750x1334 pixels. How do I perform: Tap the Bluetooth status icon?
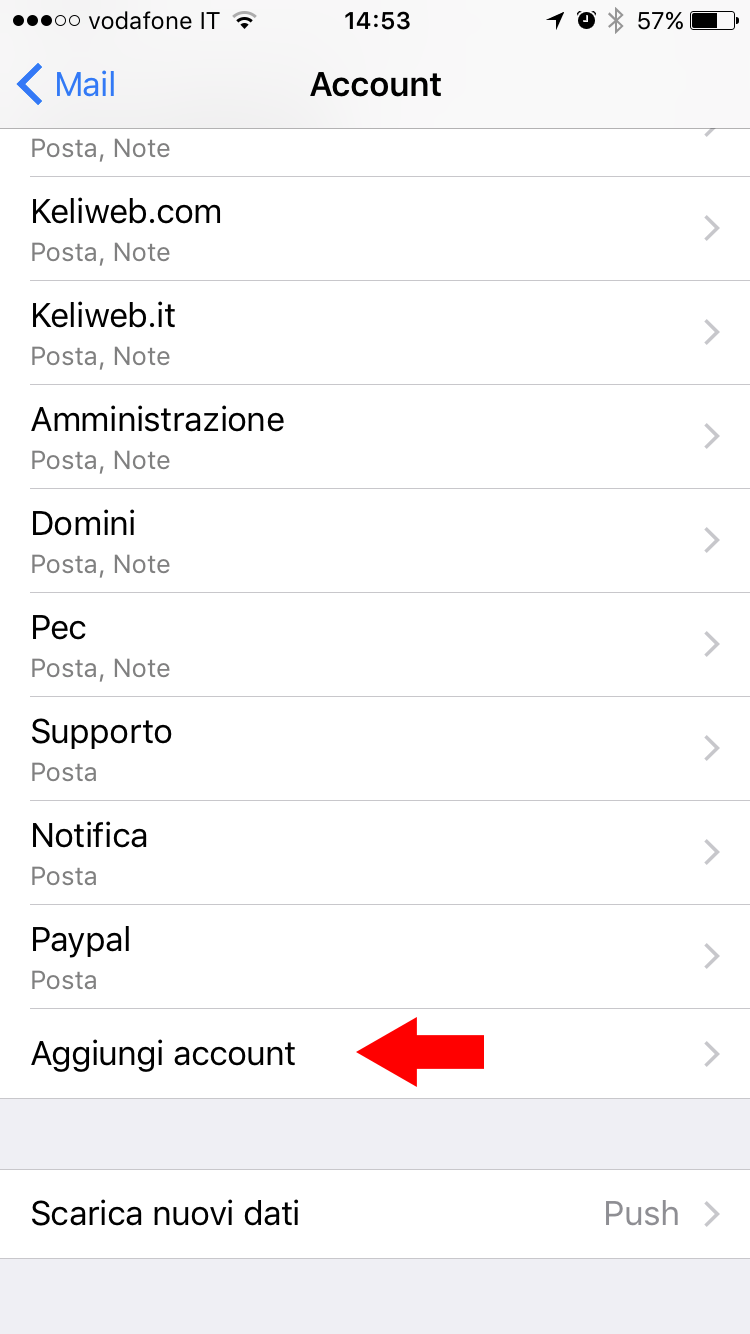pos(616,20)
